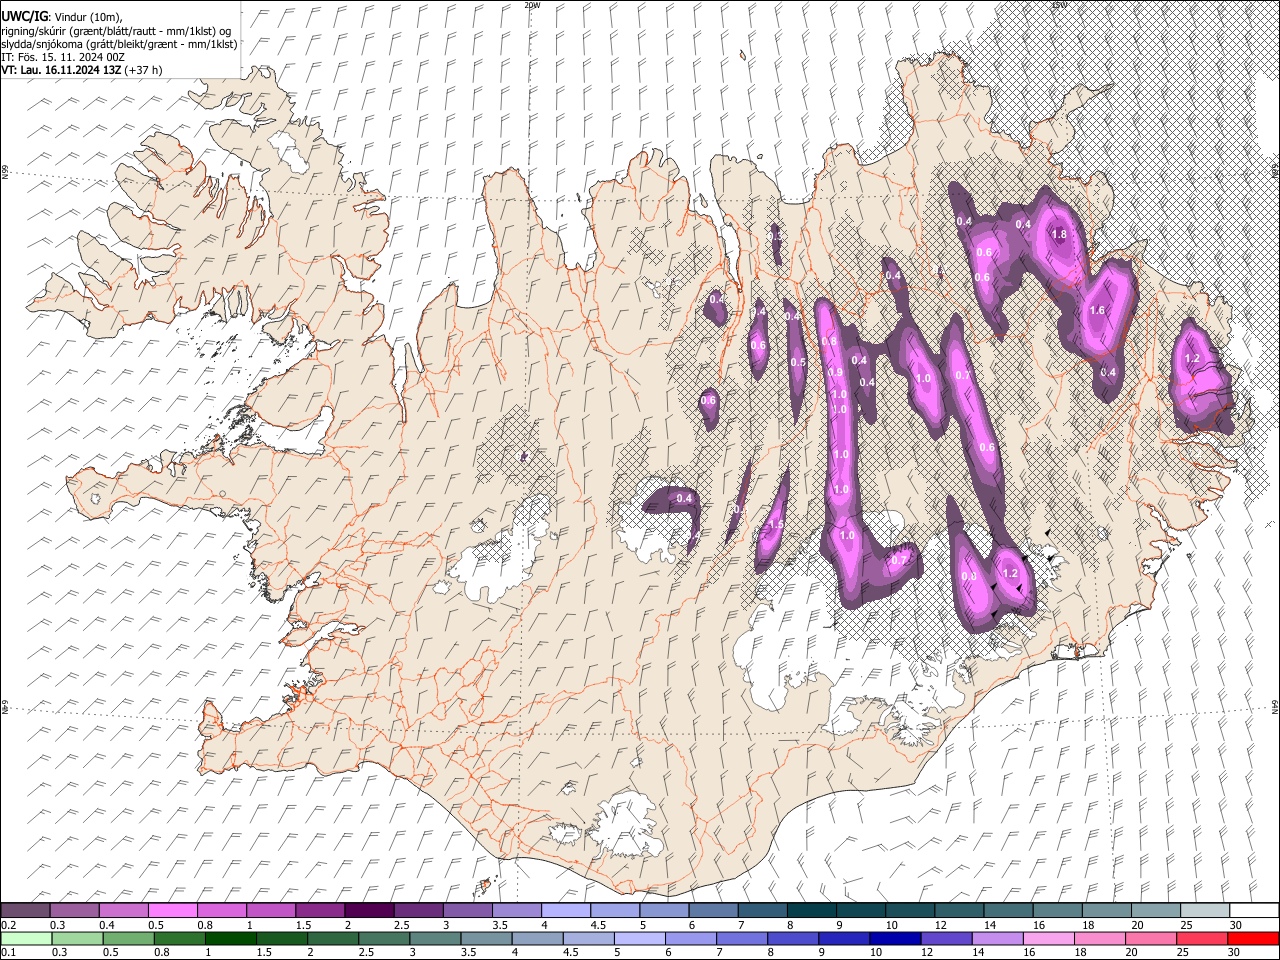This screenshot has height=960, width=1280.
Task: Select the '0.7' value label near the glacier
Action: [899, 561]
